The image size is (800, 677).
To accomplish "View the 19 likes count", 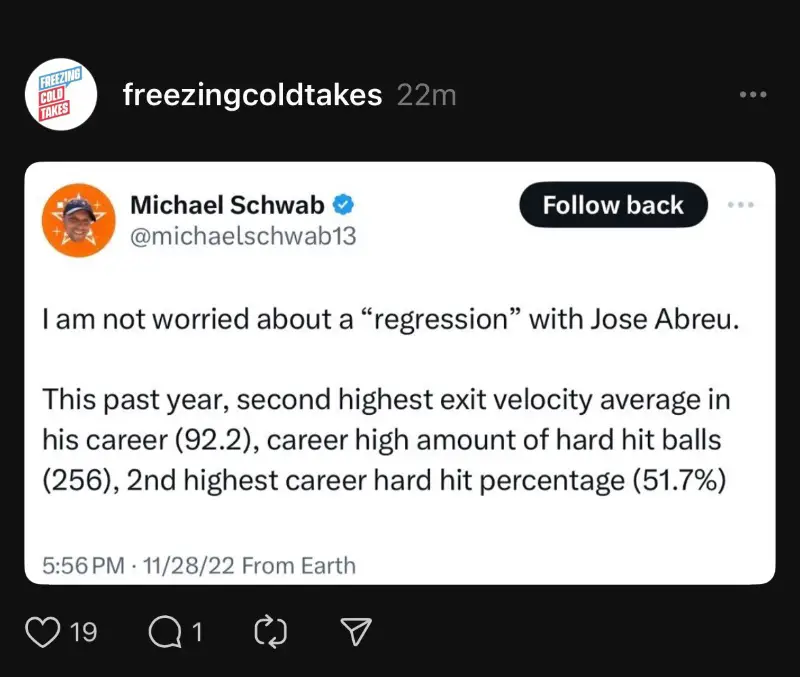I will tap(84, 631).
